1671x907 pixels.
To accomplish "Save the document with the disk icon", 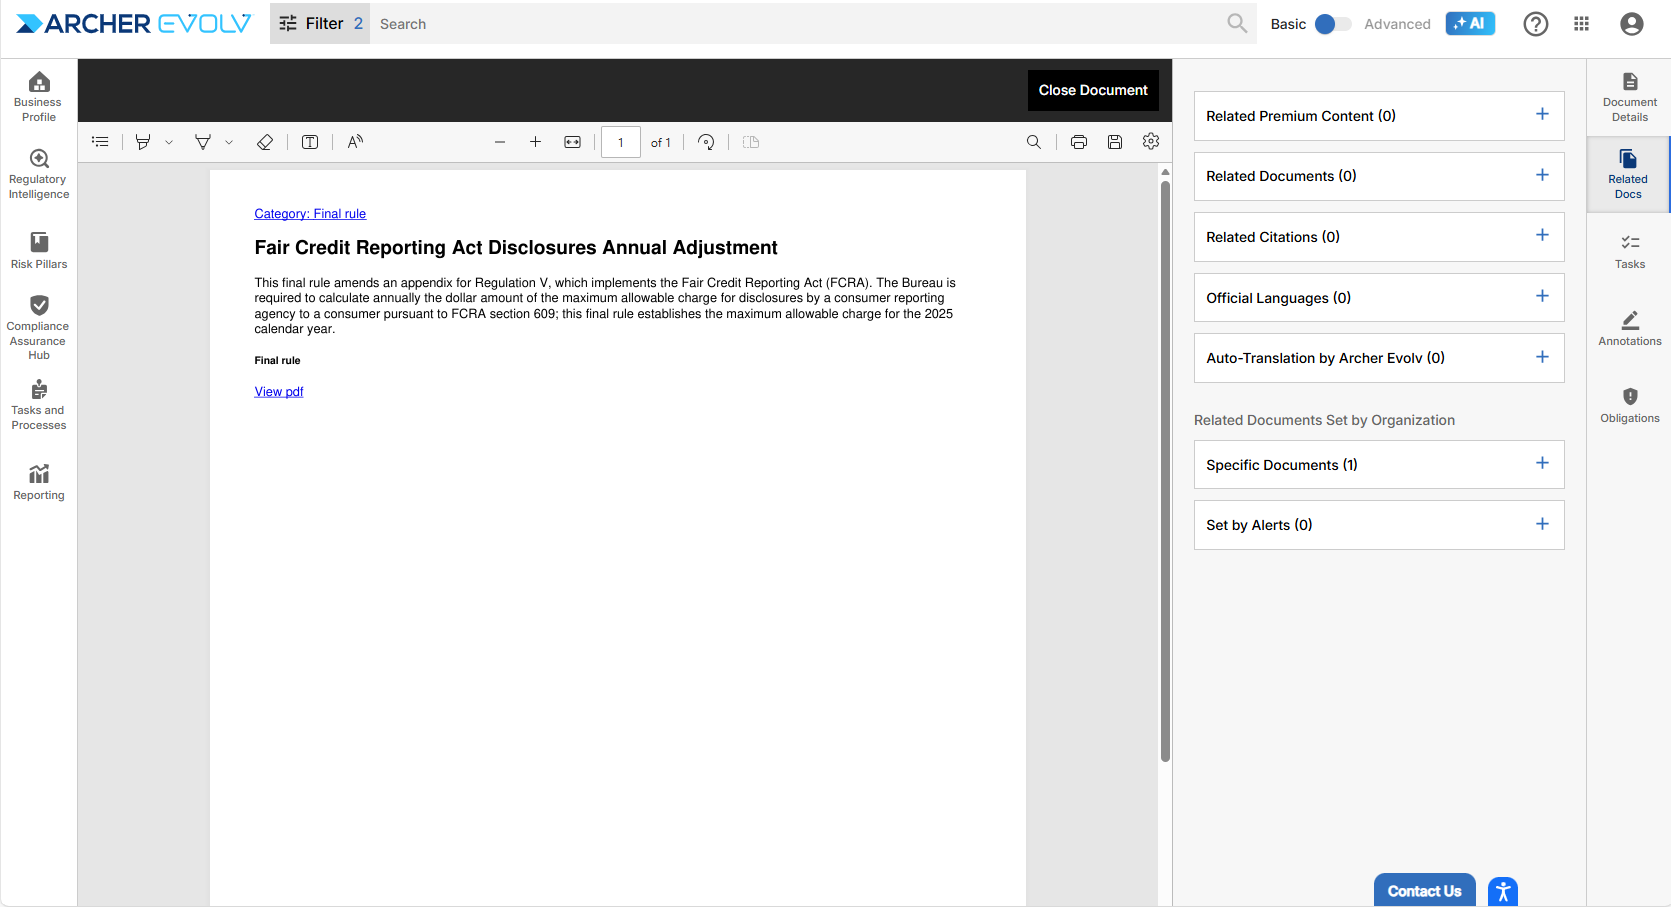I will (1115, 142).
